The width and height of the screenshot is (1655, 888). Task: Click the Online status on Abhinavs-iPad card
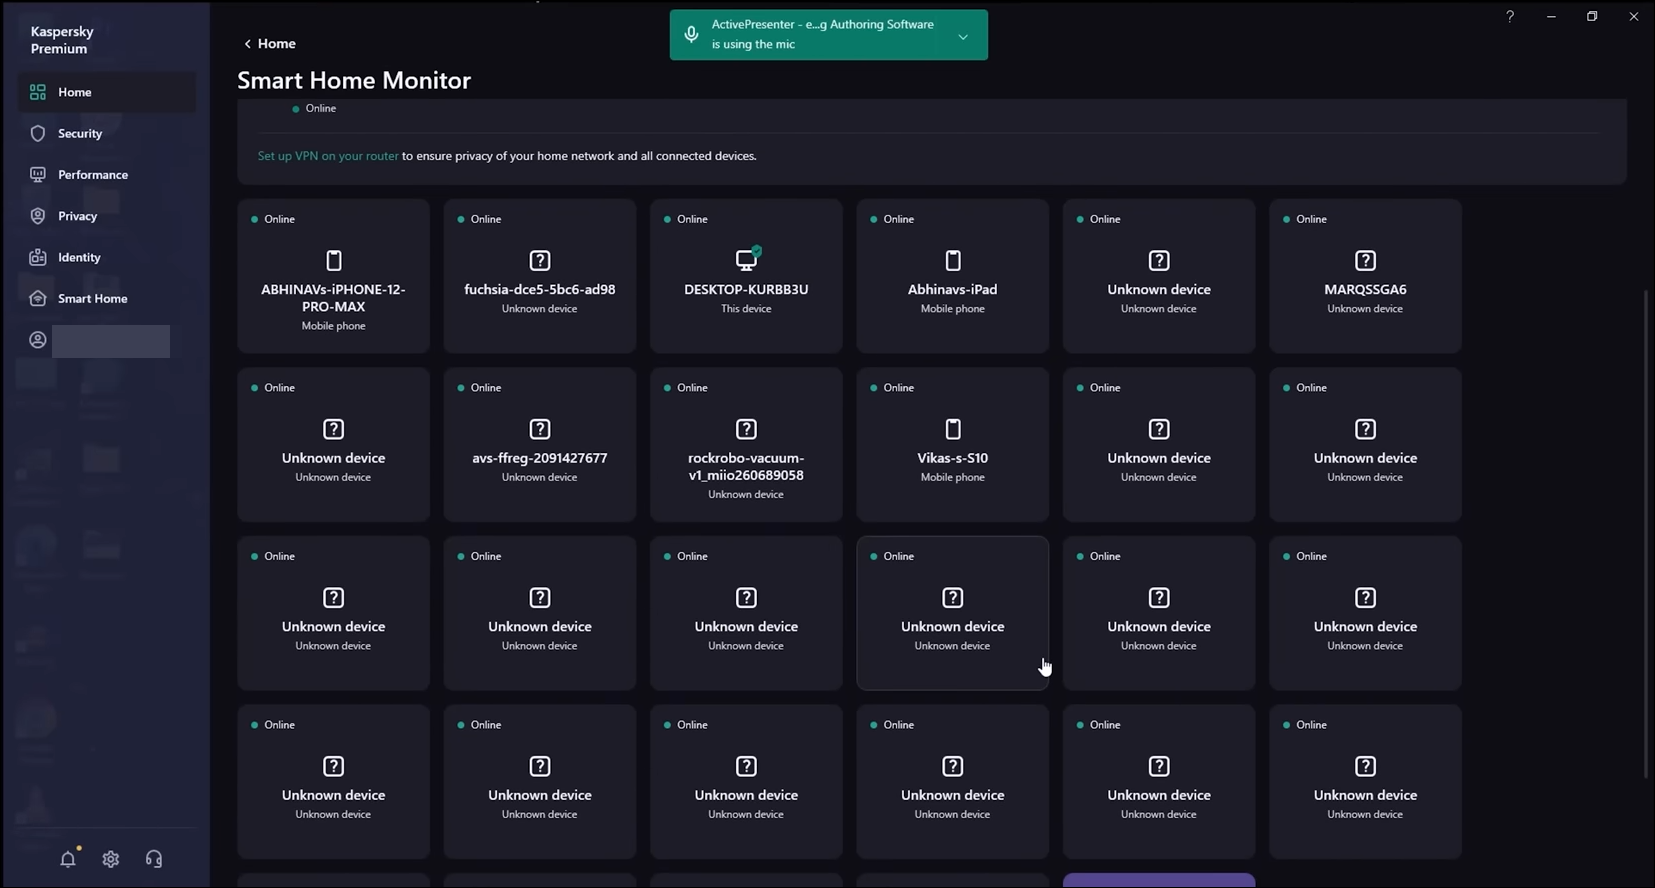(892, 219)
